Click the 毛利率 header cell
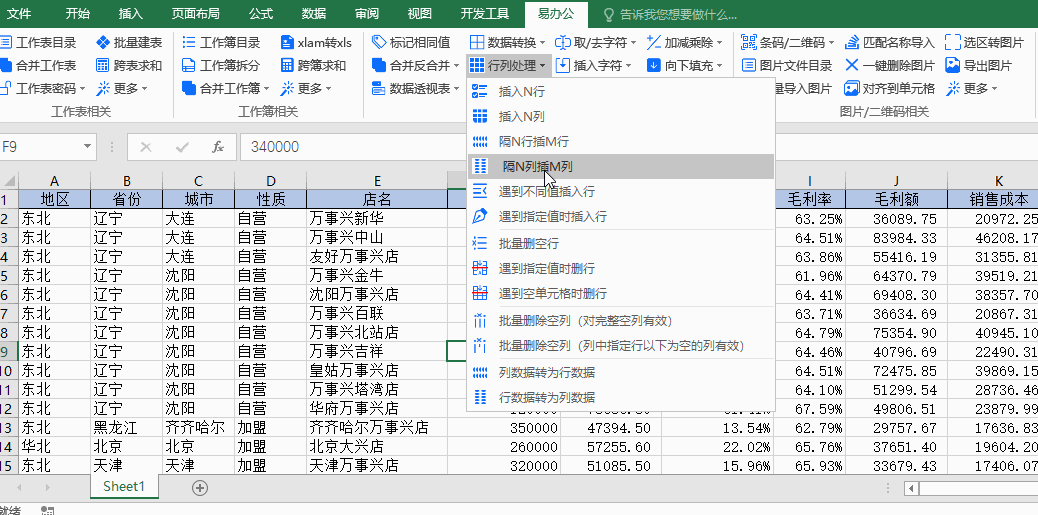The width and height of the screenshot is (1038, 515). pos(809,199)
